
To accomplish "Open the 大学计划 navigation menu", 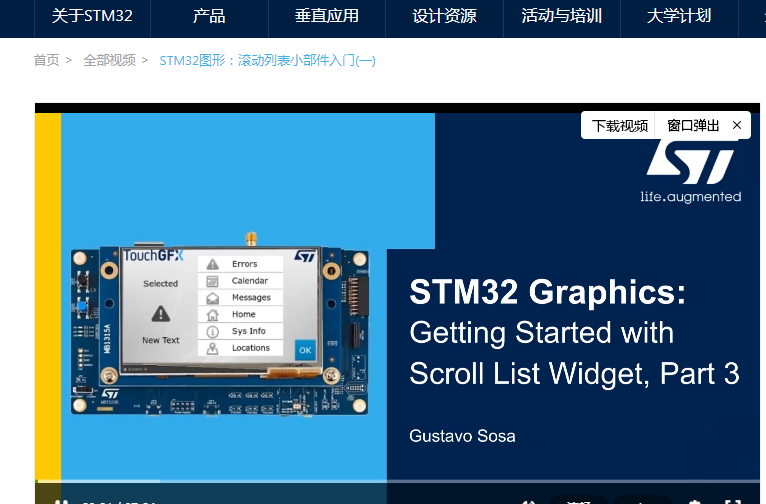I will pos(679,16).
